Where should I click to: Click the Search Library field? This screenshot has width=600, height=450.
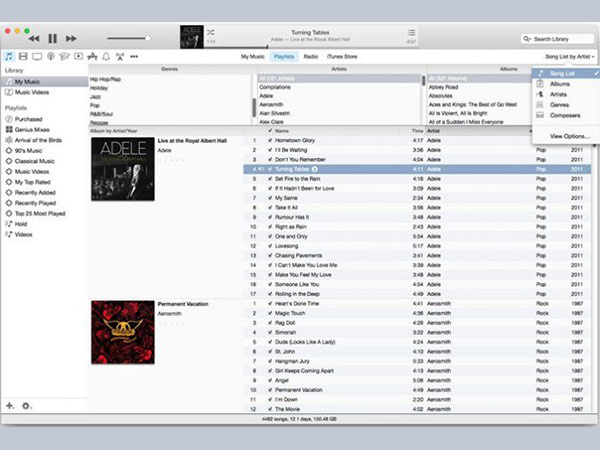(557, 39)
